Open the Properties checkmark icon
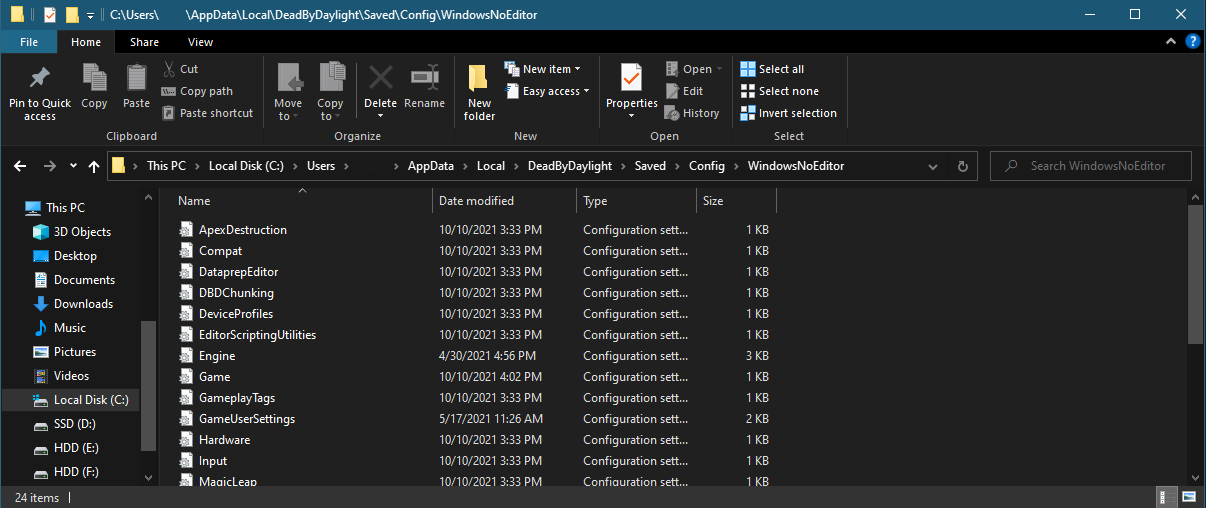This screenshot has width=1206, height=508. point(631,78)
